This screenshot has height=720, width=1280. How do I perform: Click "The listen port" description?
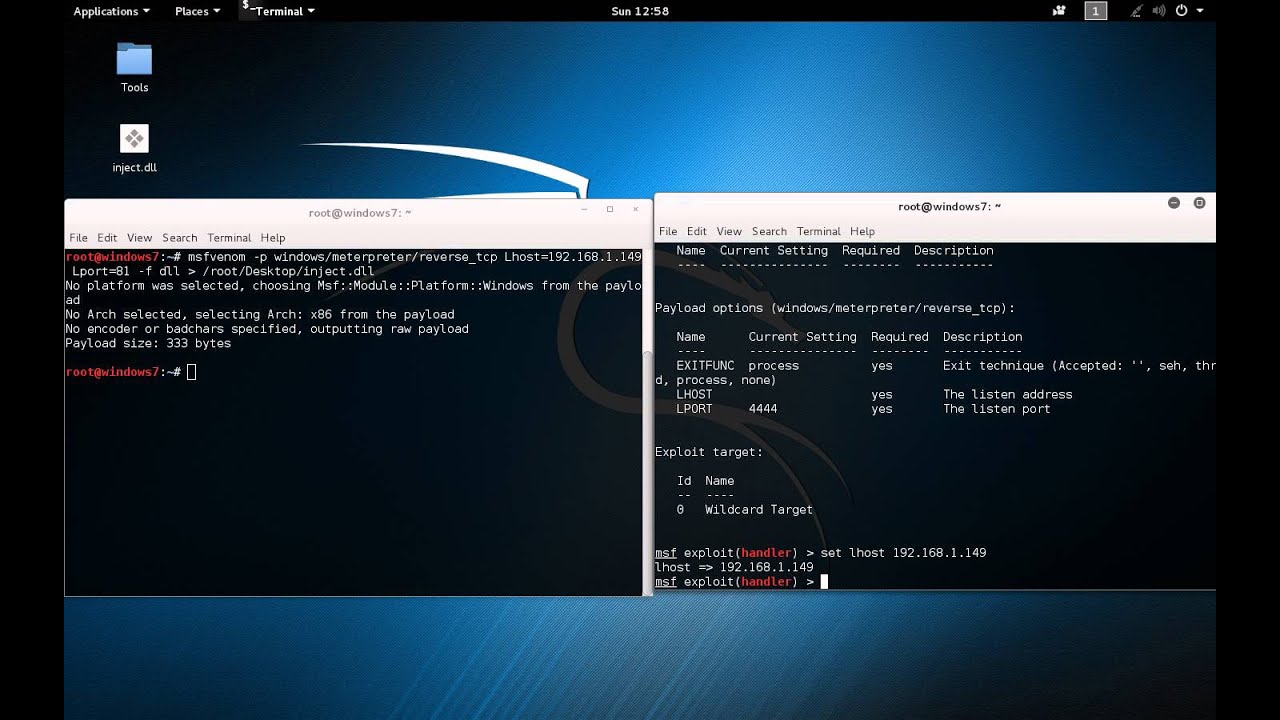coord(997,409)
